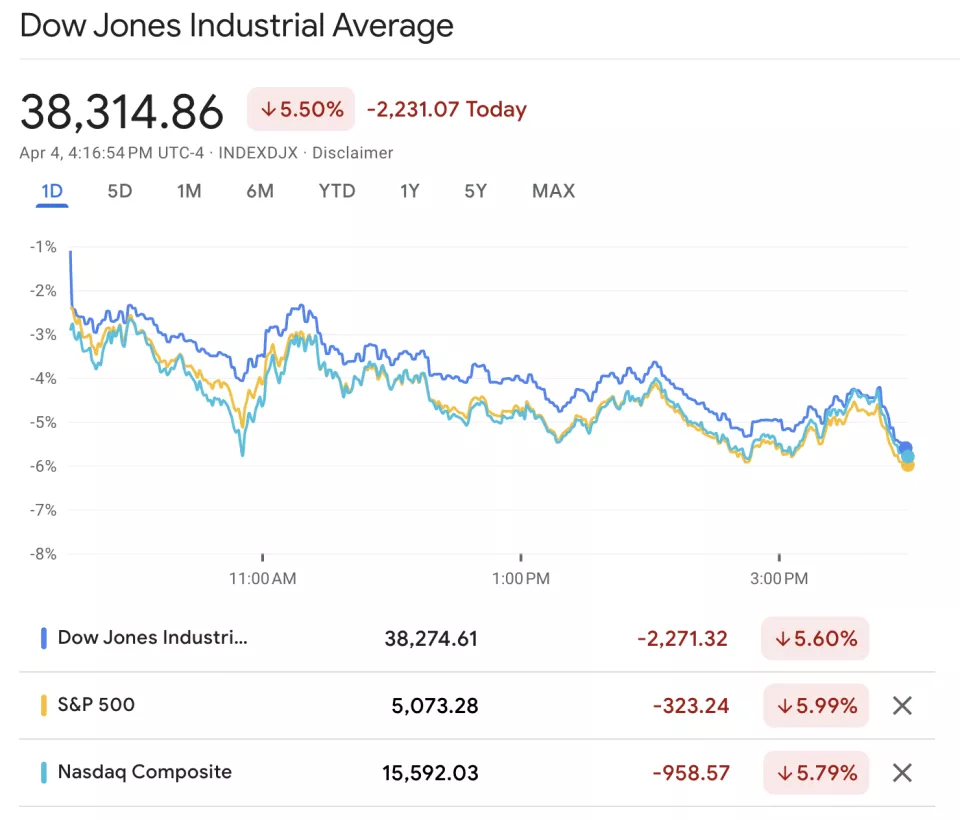This screenshot has height=820, width=960.
Task: Click the blue Dow Jones color swatch
Action: (x=44, y=638)
